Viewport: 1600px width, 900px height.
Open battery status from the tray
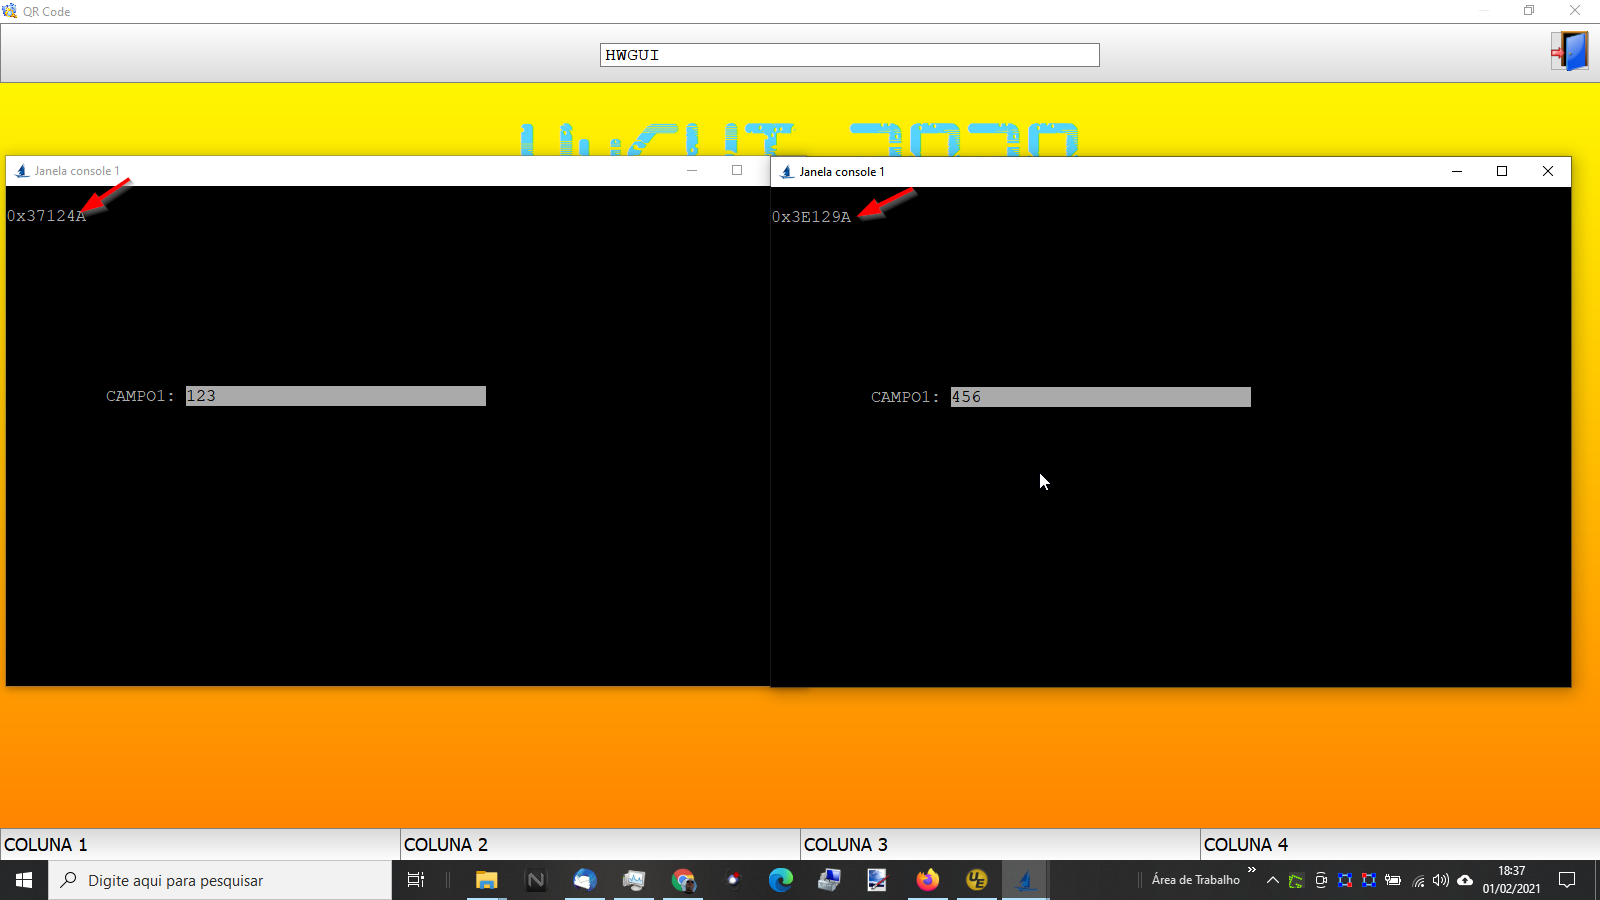[x=1393, y=880]
